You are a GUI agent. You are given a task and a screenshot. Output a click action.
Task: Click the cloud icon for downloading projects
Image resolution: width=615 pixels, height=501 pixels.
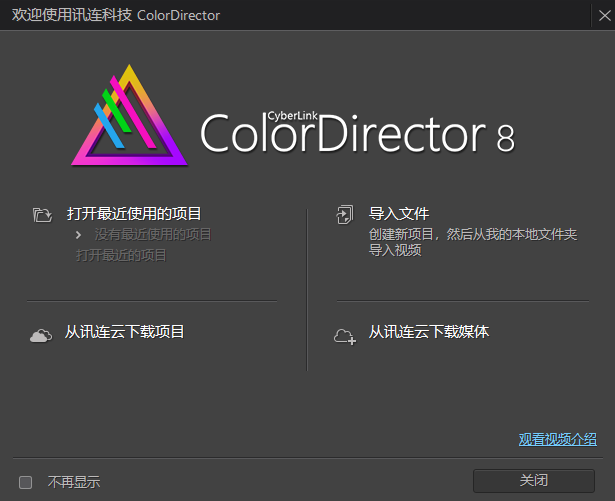pyautogui.click(x=41, y=336)
